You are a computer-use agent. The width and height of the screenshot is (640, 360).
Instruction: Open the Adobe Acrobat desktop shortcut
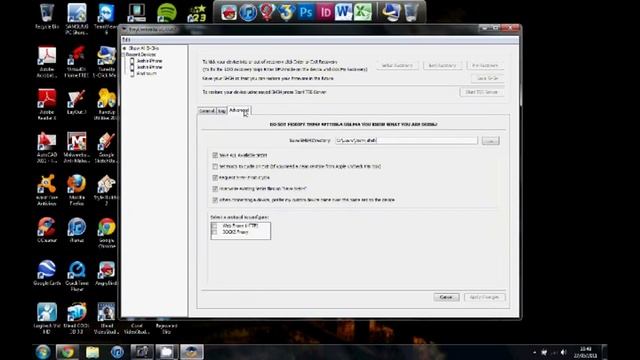click(x=47, y=61)
